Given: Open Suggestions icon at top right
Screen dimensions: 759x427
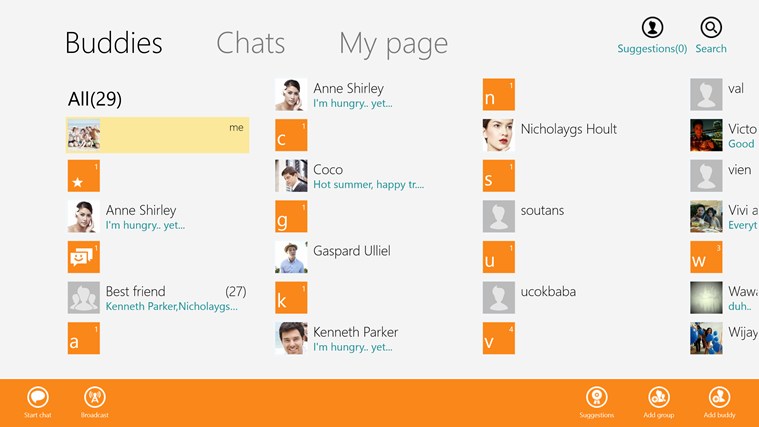Looking at the screenshot, I should (x=652, y=28).
